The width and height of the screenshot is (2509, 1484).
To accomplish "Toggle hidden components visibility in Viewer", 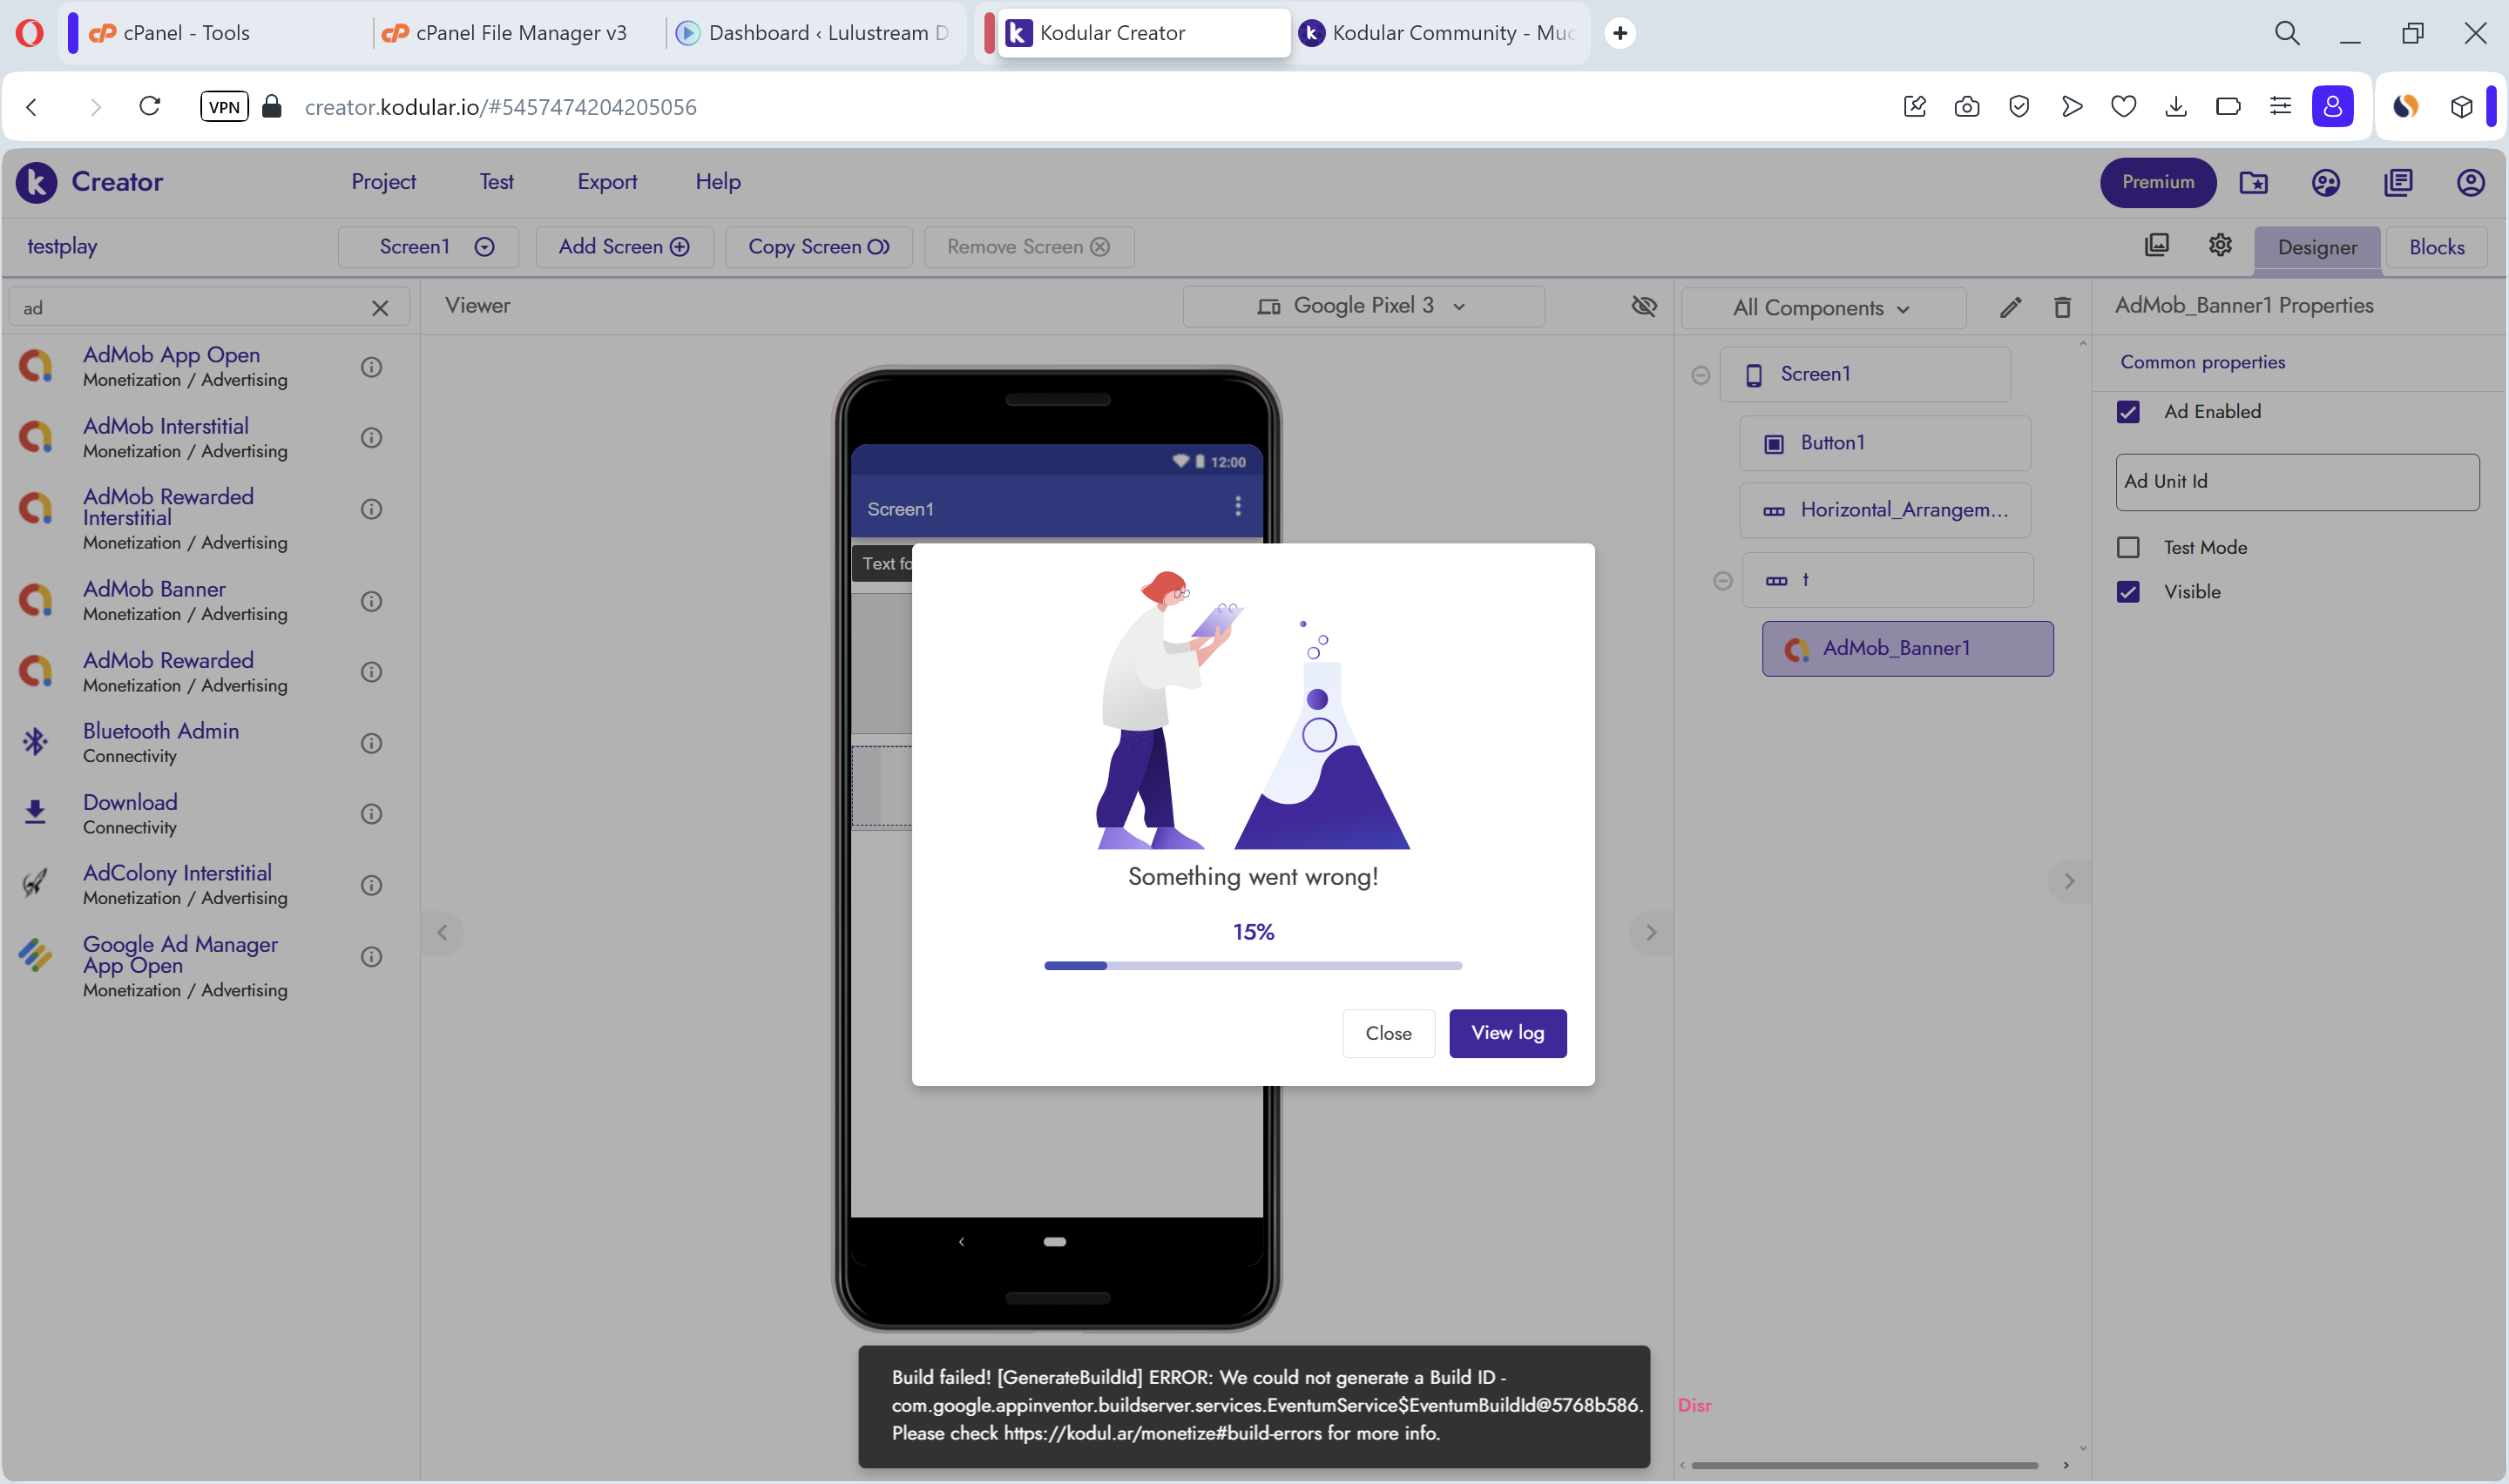I will pos(1644,306).
